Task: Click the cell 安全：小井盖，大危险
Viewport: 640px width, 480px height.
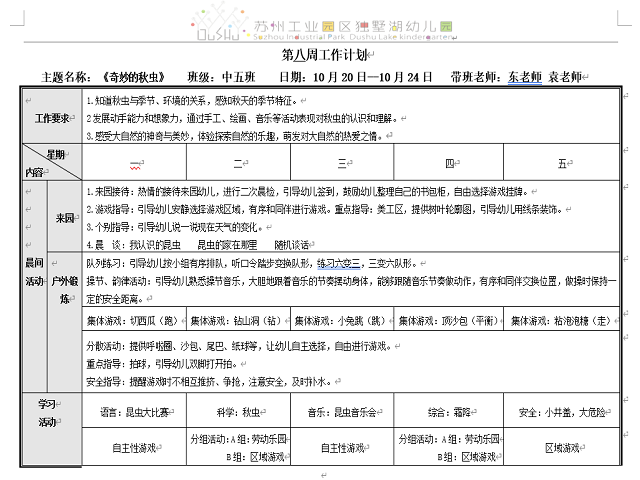Action: tap(562, 411)
